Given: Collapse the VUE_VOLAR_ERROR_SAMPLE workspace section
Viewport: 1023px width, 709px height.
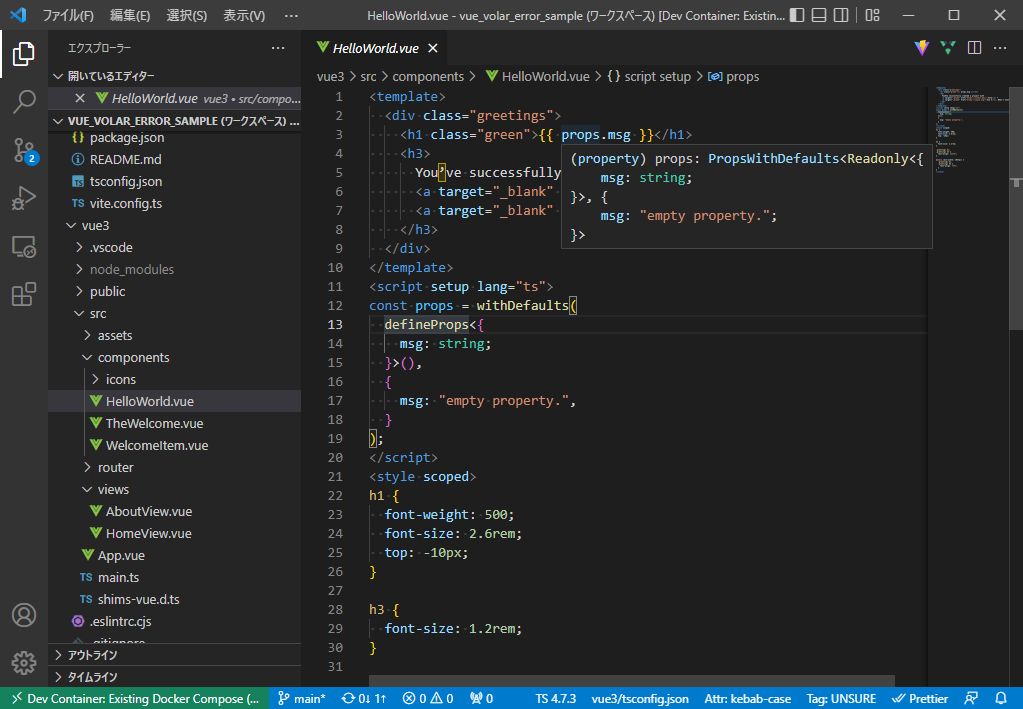Looking at the screenshot, I should point(175,121).
